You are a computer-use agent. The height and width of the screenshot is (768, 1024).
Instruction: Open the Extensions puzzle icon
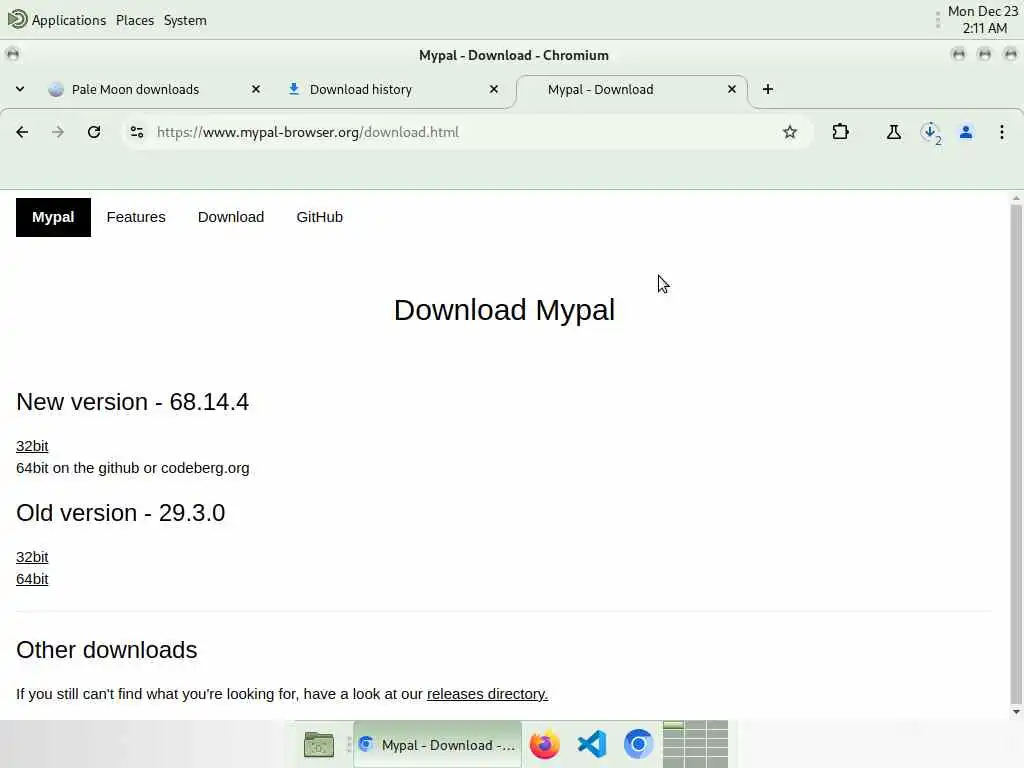840,133
